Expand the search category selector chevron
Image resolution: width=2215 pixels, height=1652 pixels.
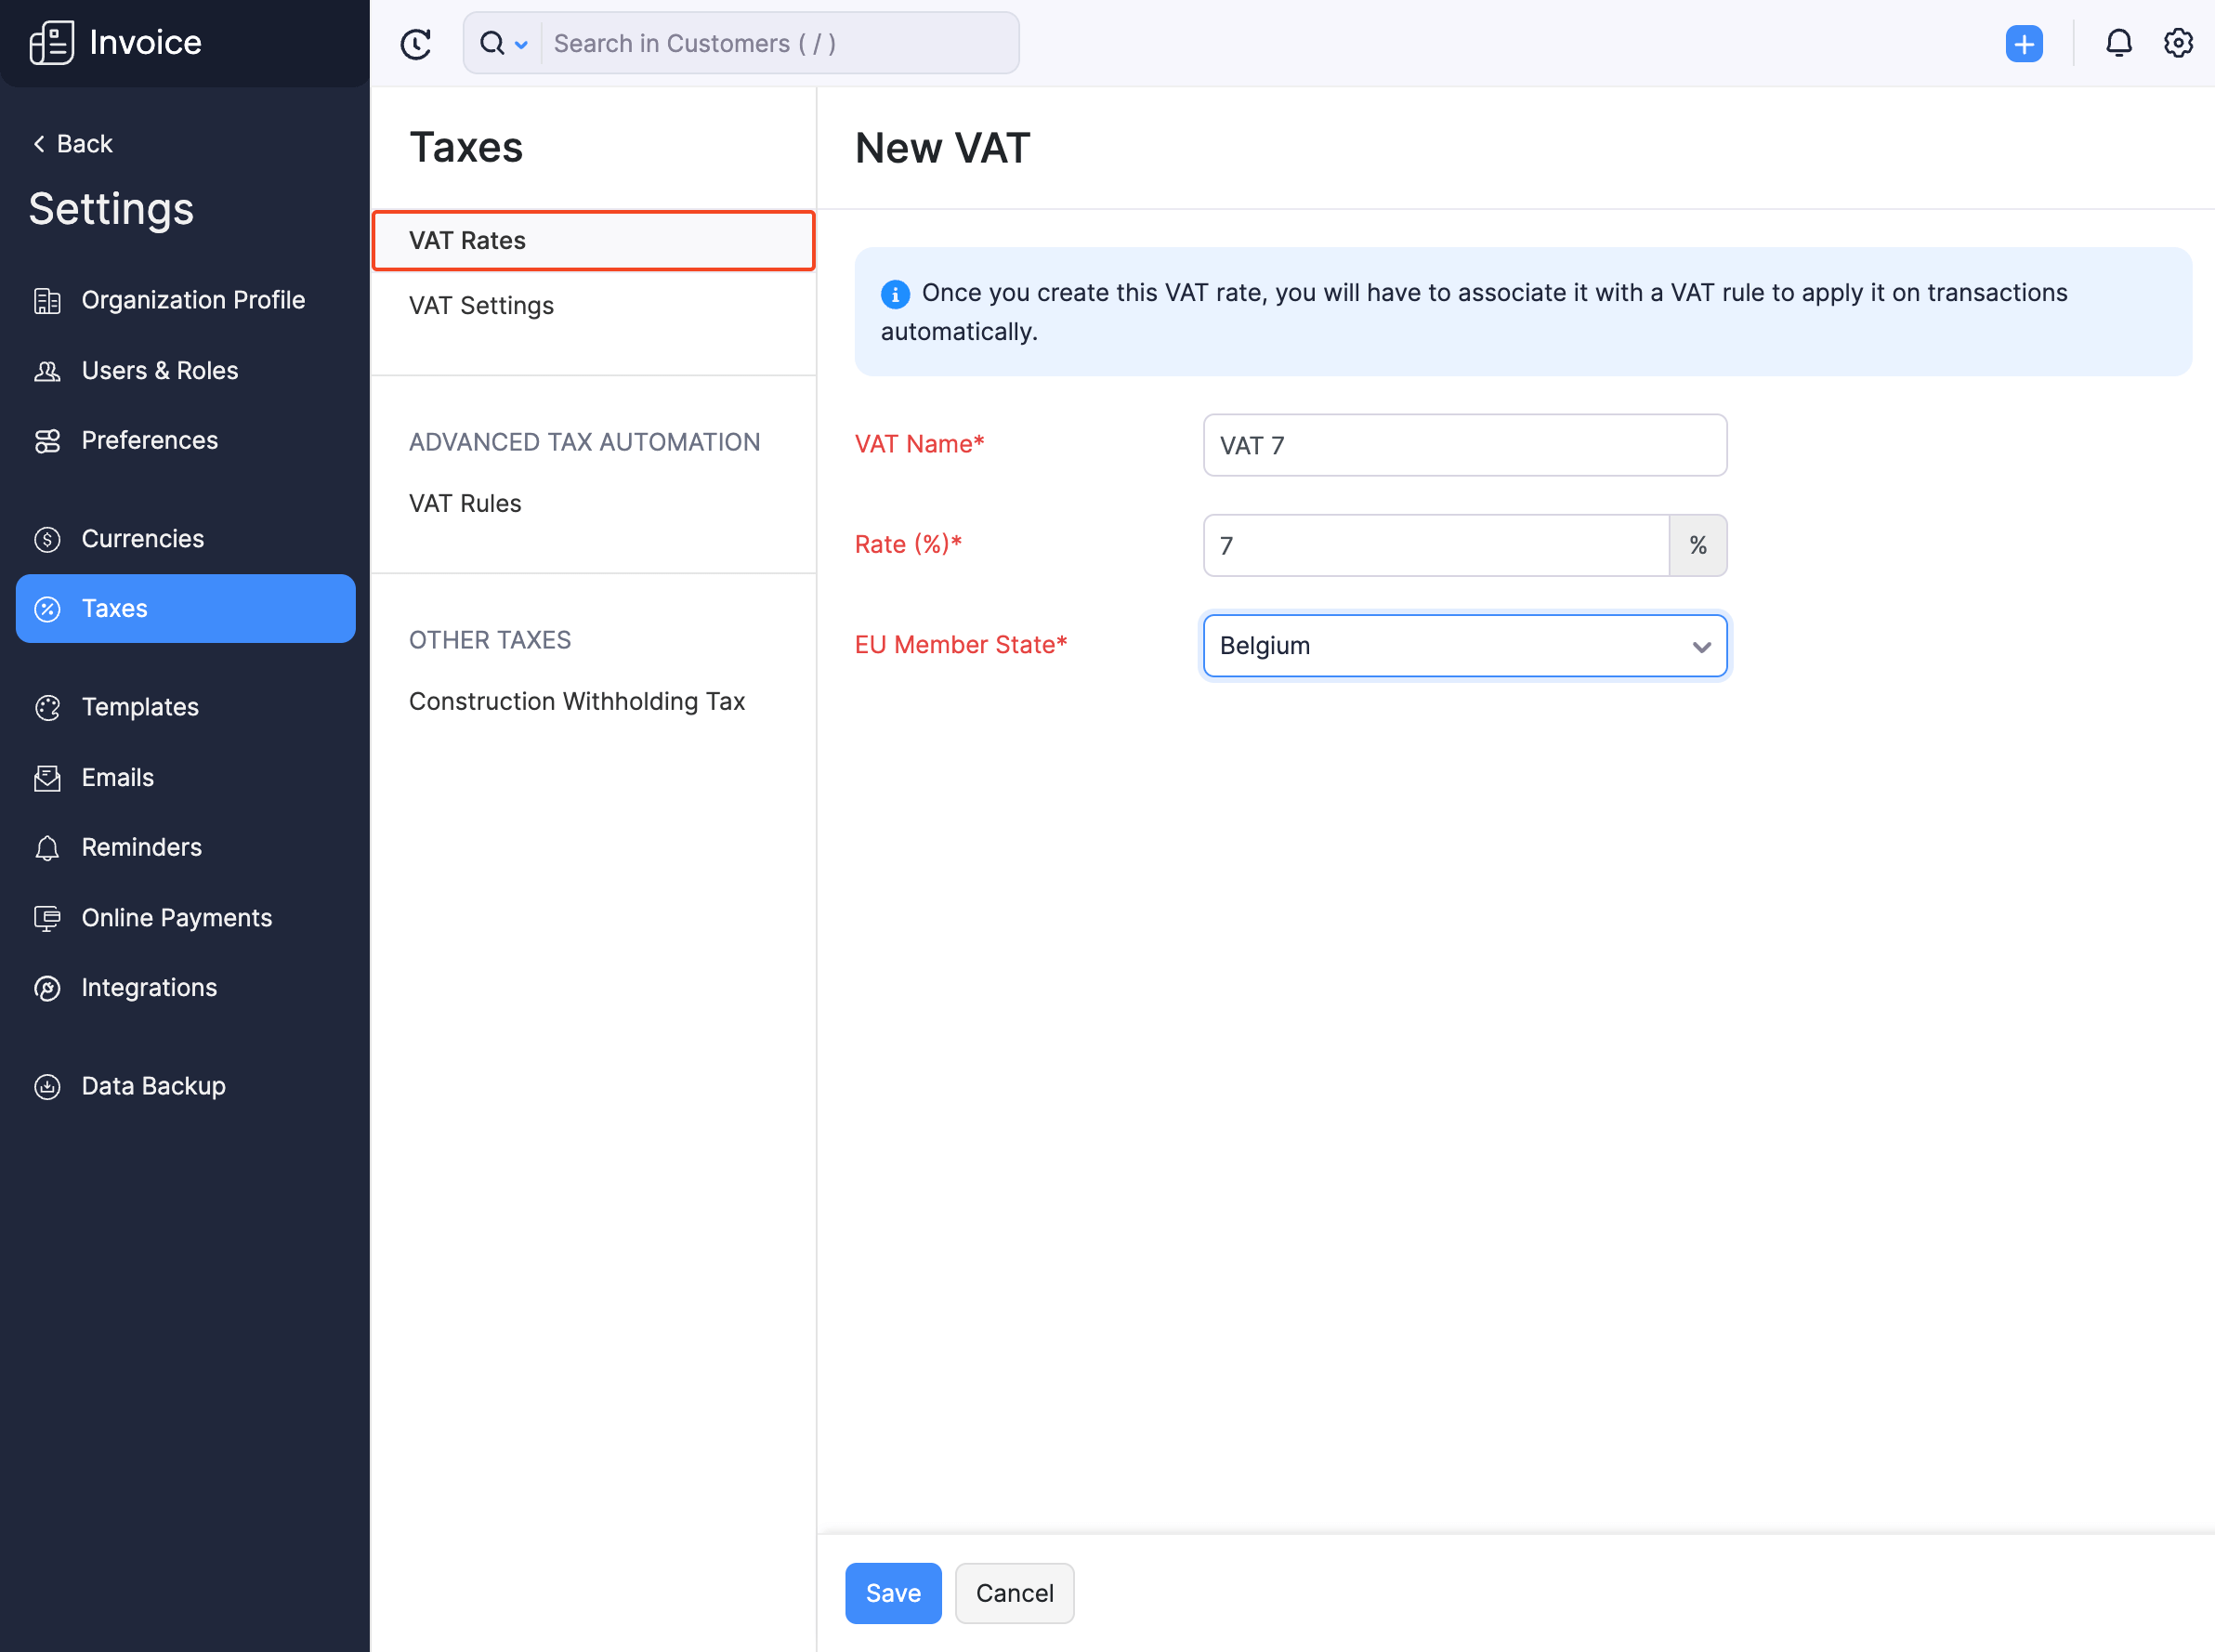[x=521, y=44]
